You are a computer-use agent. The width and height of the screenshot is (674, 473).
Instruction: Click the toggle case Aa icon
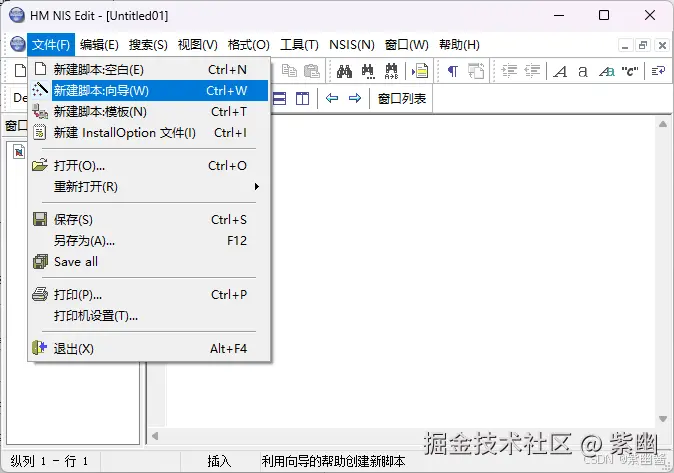[x=607, y=71]
